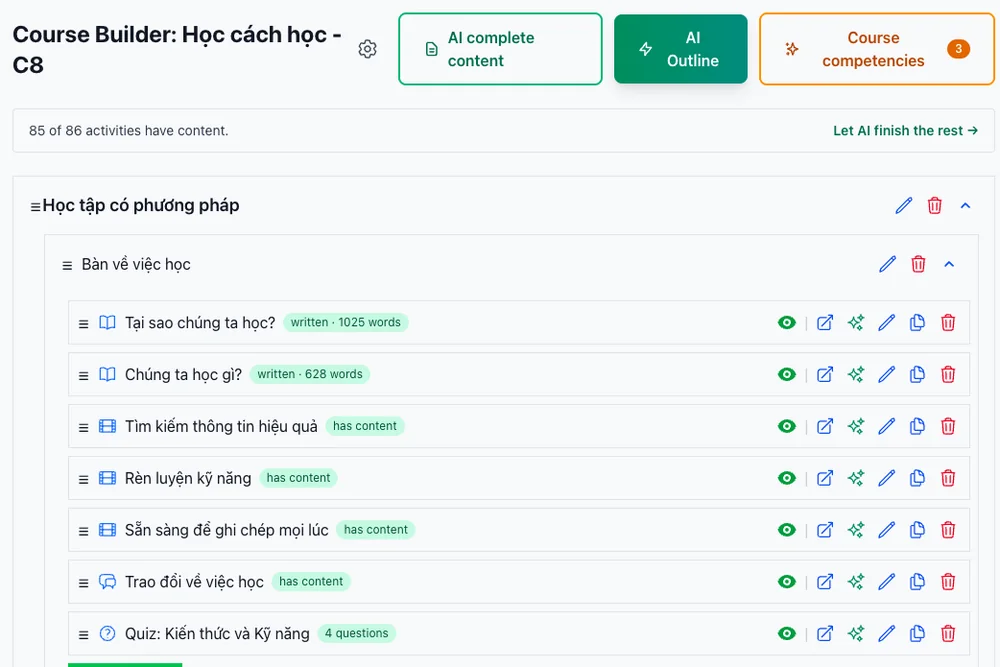The height and width of the screenshot is (667, 1000).
Task: Edit the Học tập có phương pháp section
Action: [x=904, y=205]
